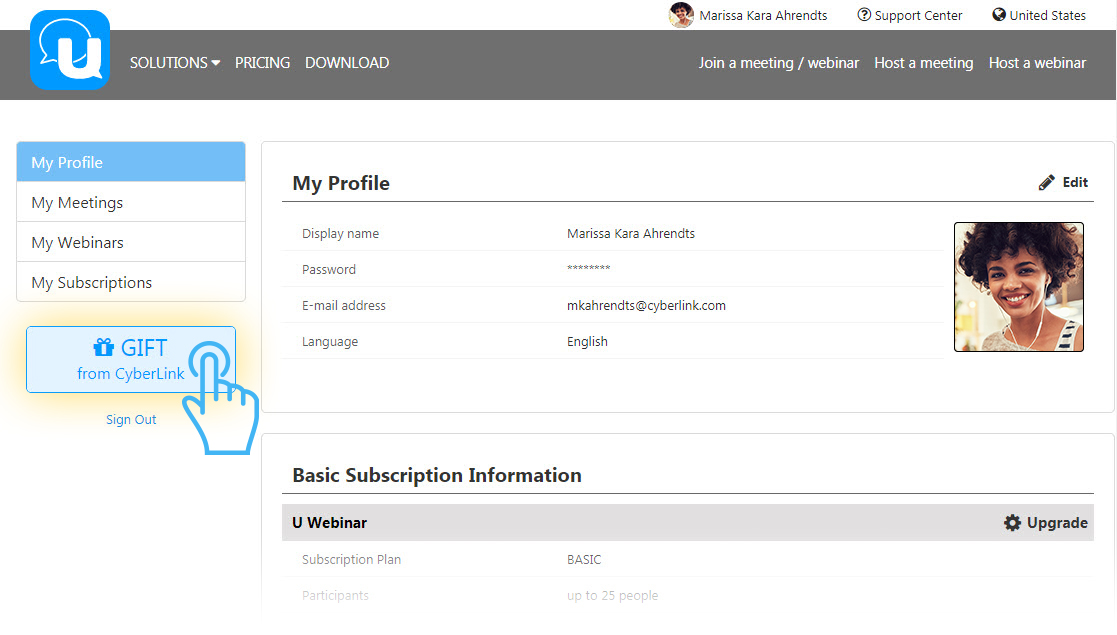Expand the SOLUTIONS dropdown menu
1117x635 pixels.
(x=175, y=63)
